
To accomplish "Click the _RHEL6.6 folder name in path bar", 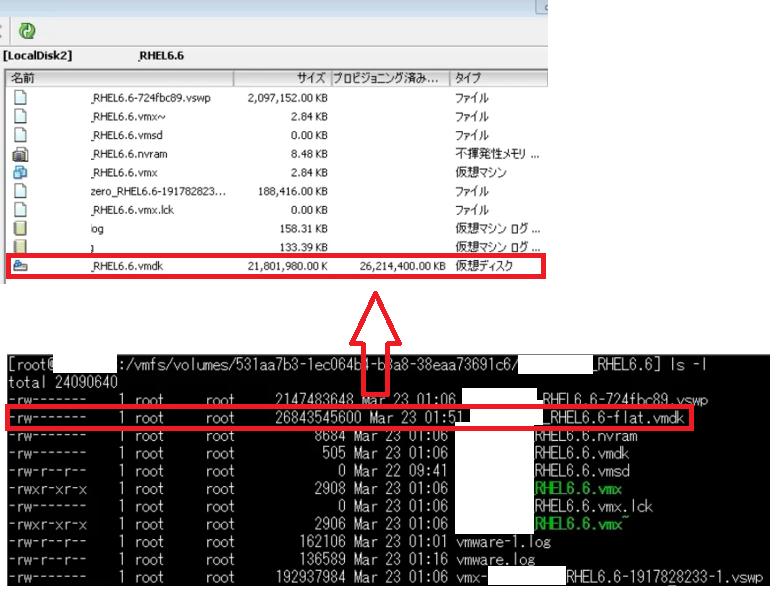I will coord(161,56).
